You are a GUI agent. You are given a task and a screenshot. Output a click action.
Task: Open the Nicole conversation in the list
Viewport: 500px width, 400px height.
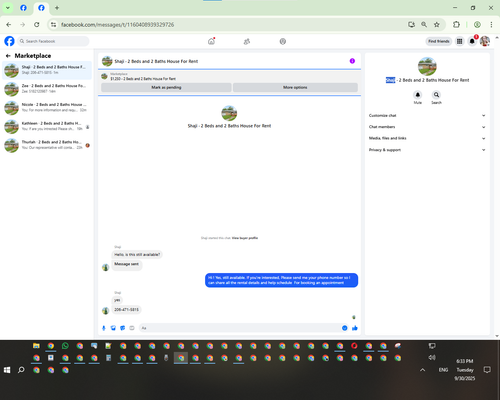point(47,107)
